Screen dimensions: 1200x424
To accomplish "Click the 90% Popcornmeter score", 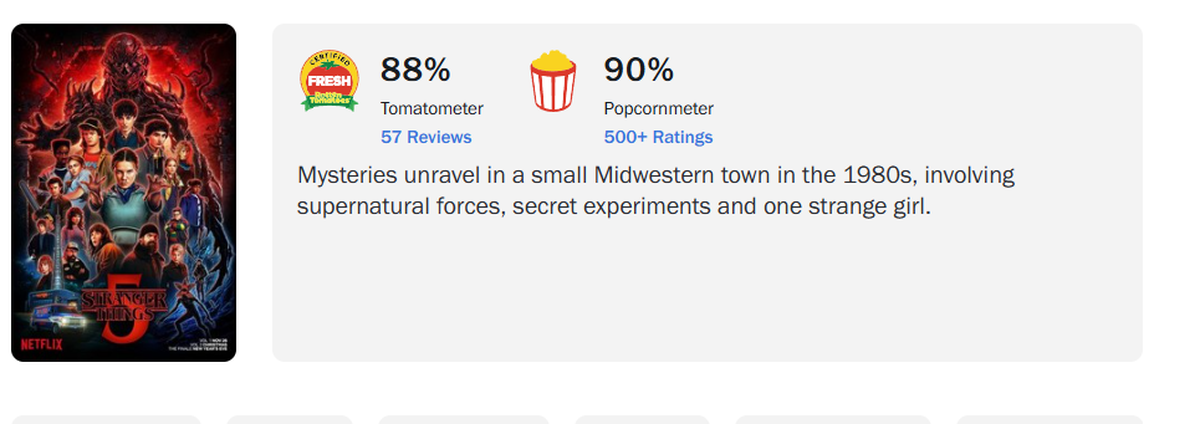I will pyautogui.click(x=638, y=70).
